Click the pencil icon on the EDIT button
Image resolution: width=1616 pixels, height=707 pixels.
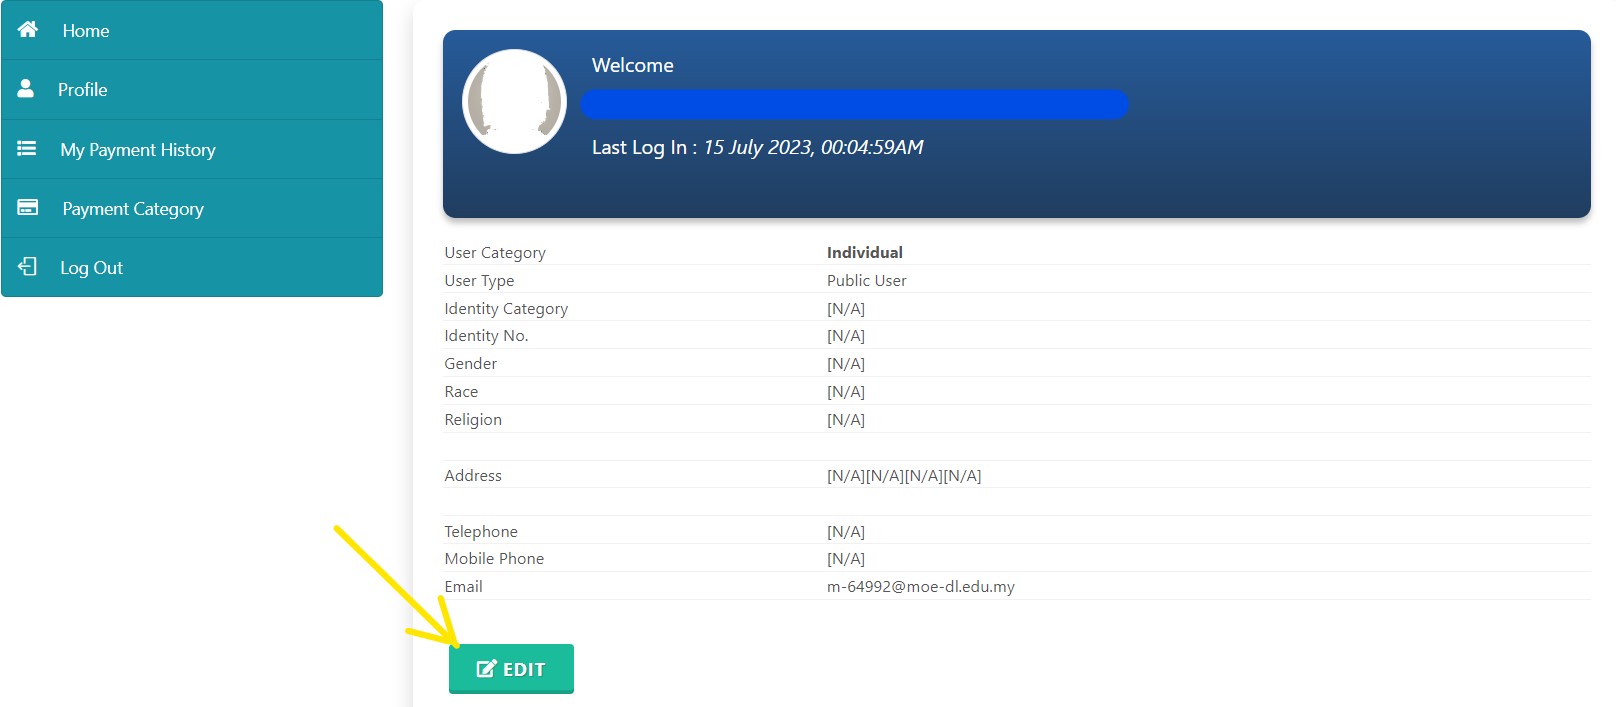[486, 669]
